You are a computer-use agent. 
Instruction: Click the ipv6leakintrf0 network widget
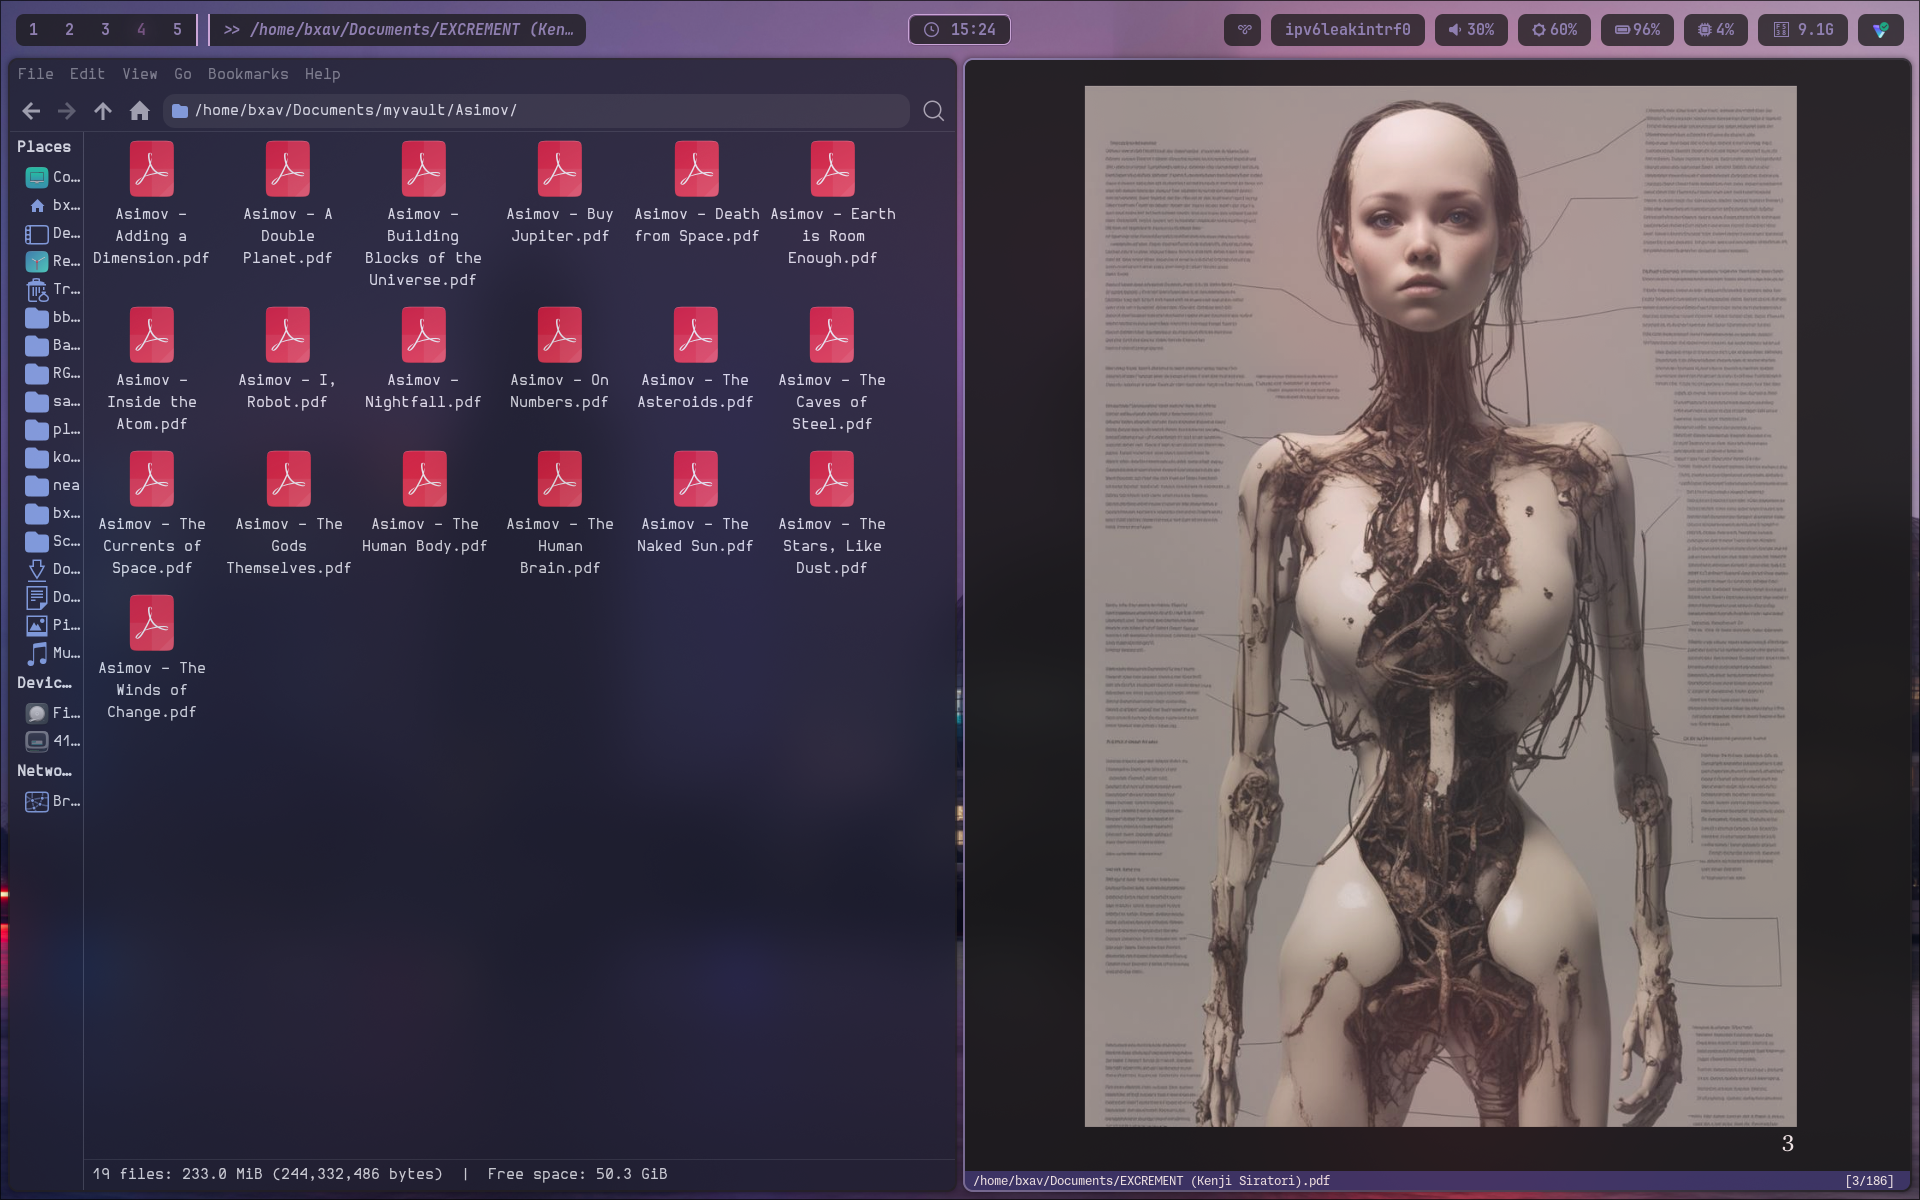[x=1347, y=30]
